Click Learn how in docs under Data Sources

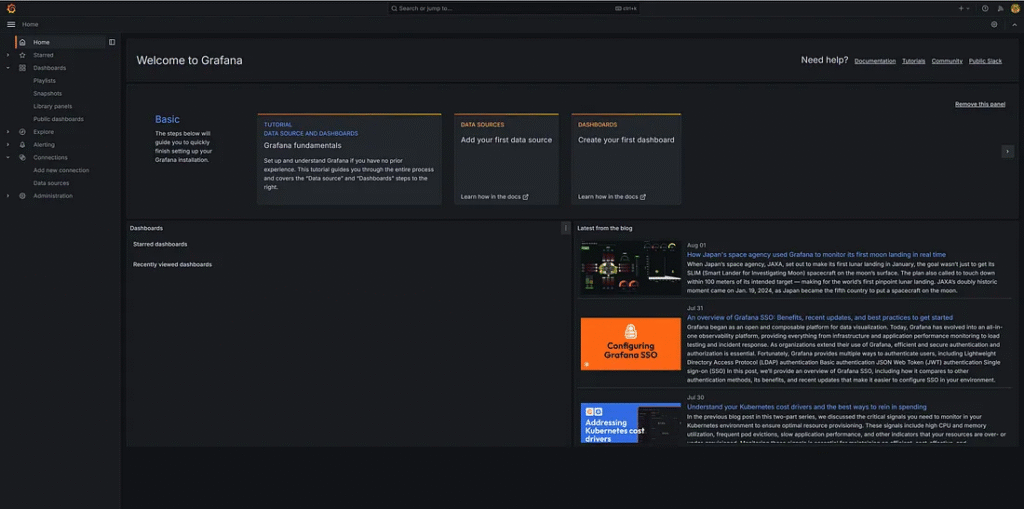(x=494, y=197)
